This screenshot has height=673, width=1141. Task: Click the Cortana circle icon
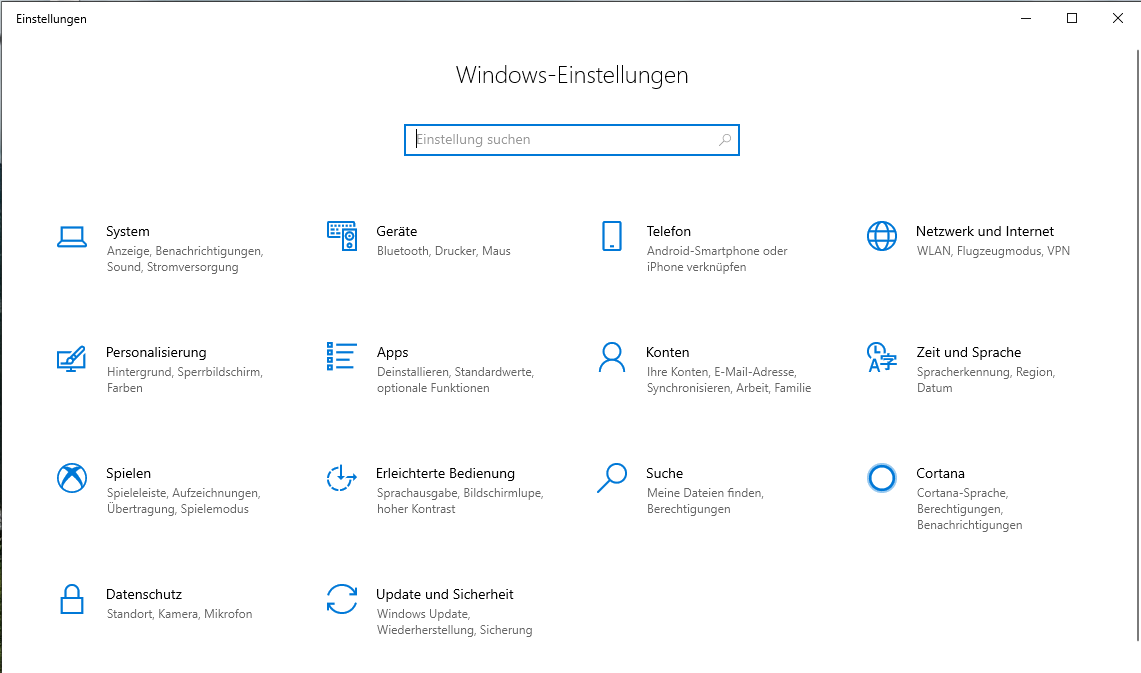pyautogui.click(x=882, y=478)
